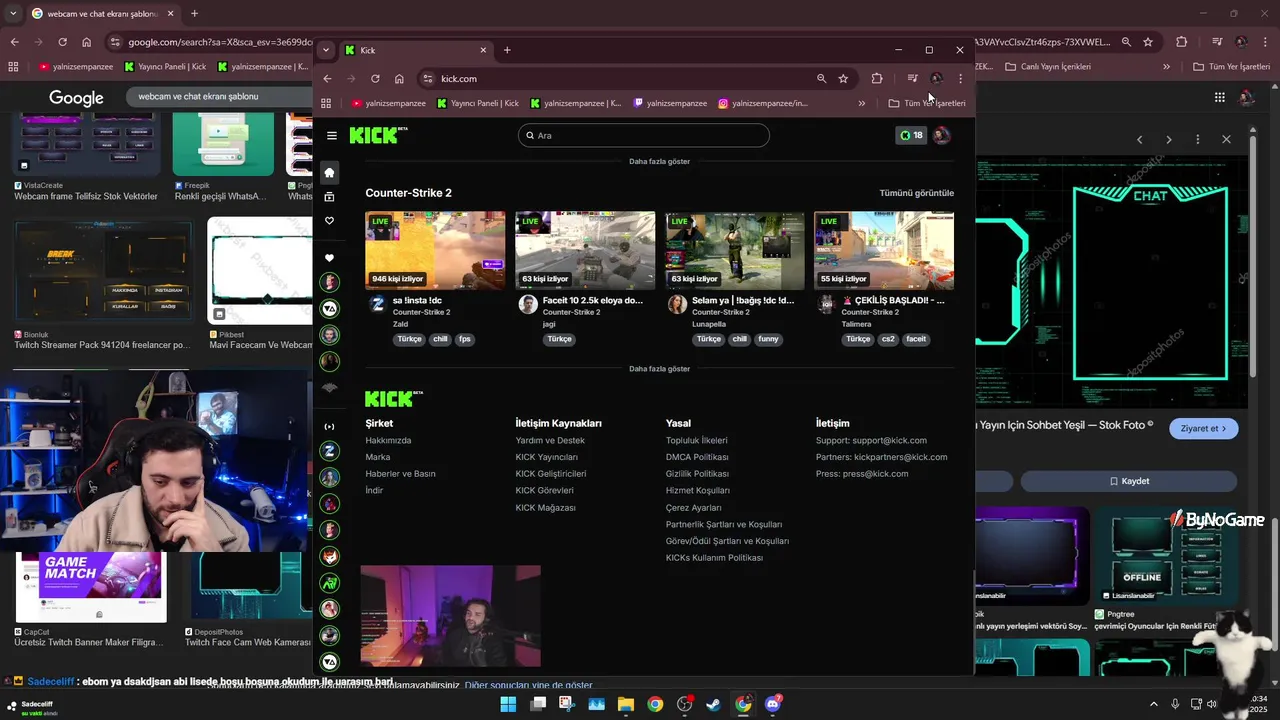Click Google search box with webcam ve chat query
1280x720 pixels.
click(x=220, y=97)
